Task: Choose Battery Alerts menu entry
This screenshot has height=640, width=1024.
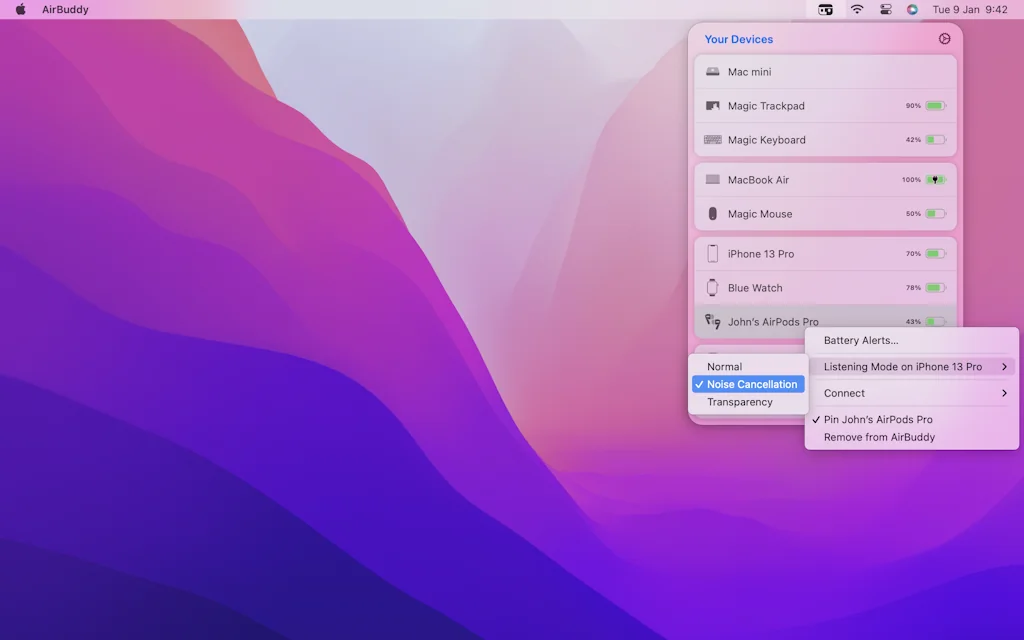Action: 860,341
